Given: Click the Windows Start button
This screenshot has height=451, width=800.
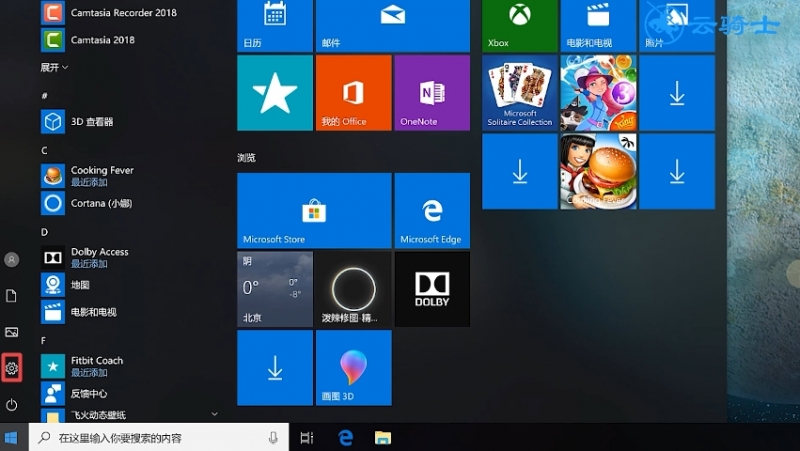Looking at the screenshot, I should [x=11, y=438].
